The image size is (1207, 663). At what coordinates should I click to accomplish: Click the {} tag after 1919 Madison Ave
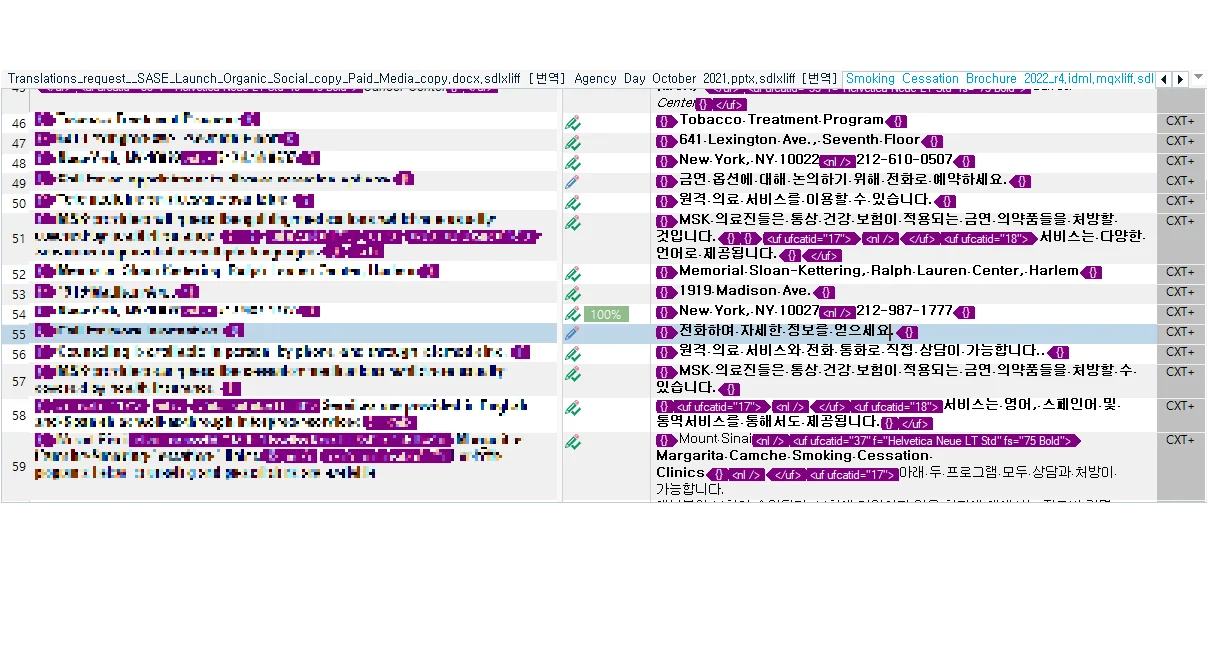tap(825, 292)
